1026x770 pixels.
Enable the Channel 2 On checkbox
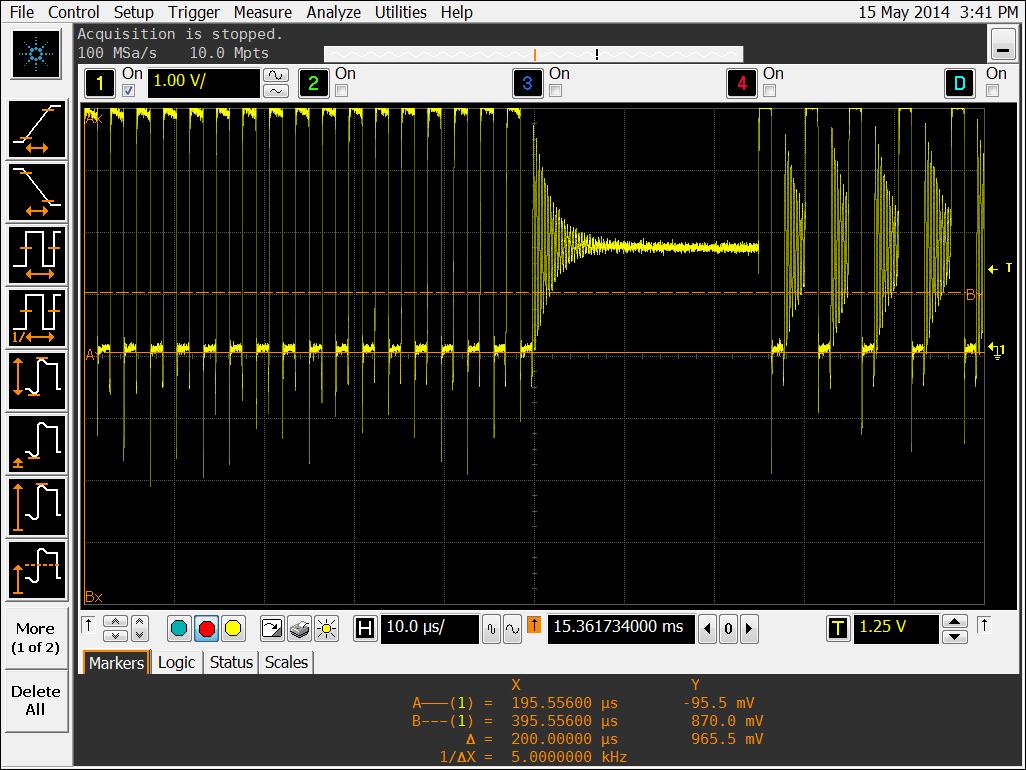click(x=341, y=91)
